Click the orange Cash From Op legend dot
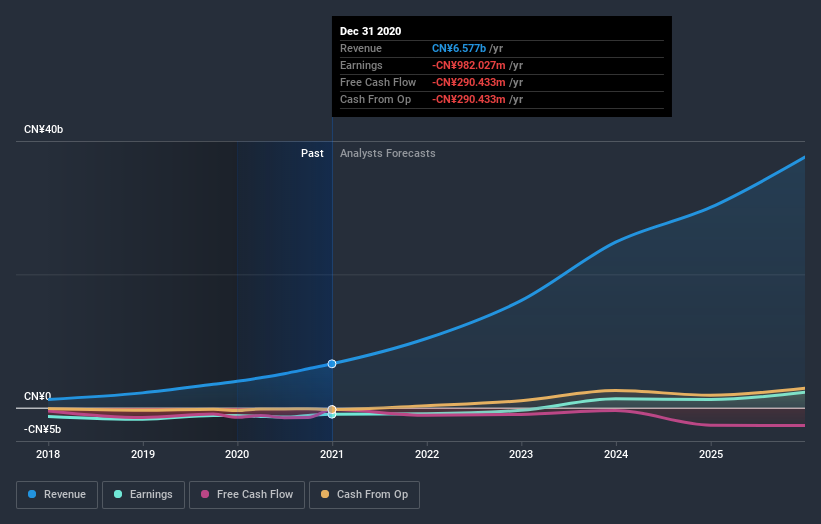This screenshot has width=821, height=524. [x=325, y=494]
